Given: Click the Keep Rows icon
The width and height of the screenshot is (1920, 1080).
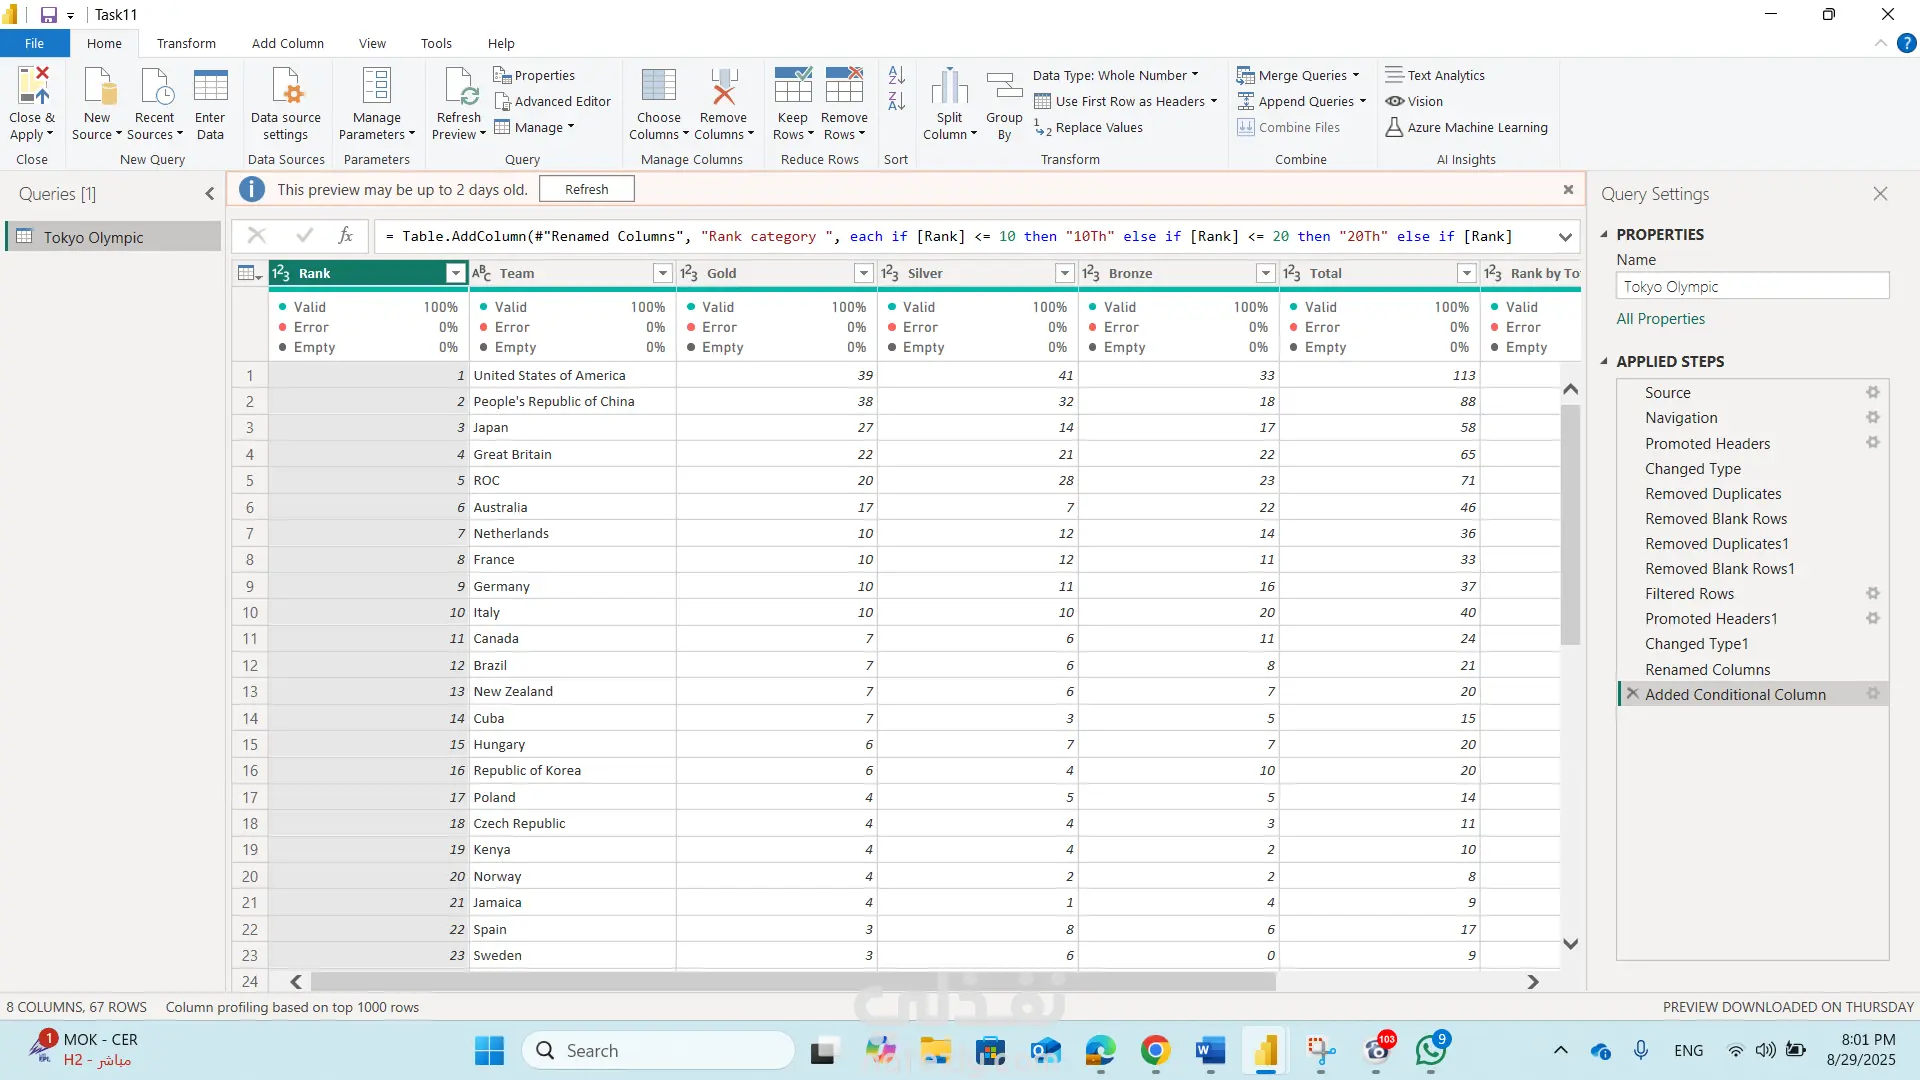Looking at the screenshot, I should click(792, 88).
